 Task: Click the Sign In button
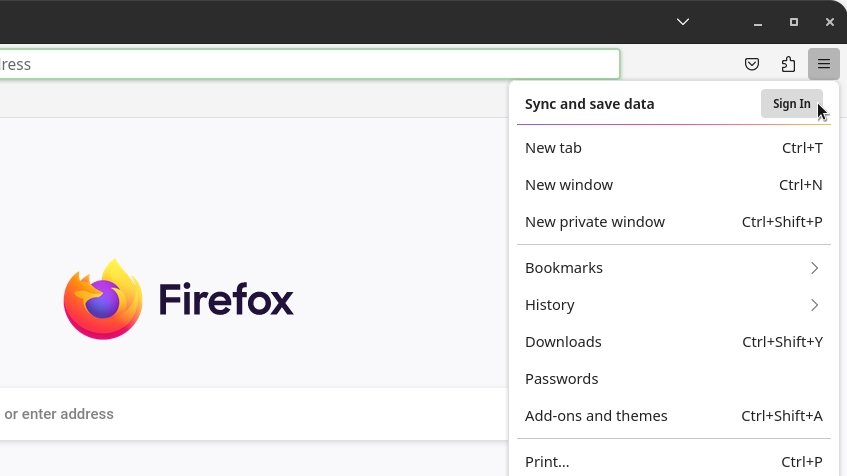pos(791,104)
